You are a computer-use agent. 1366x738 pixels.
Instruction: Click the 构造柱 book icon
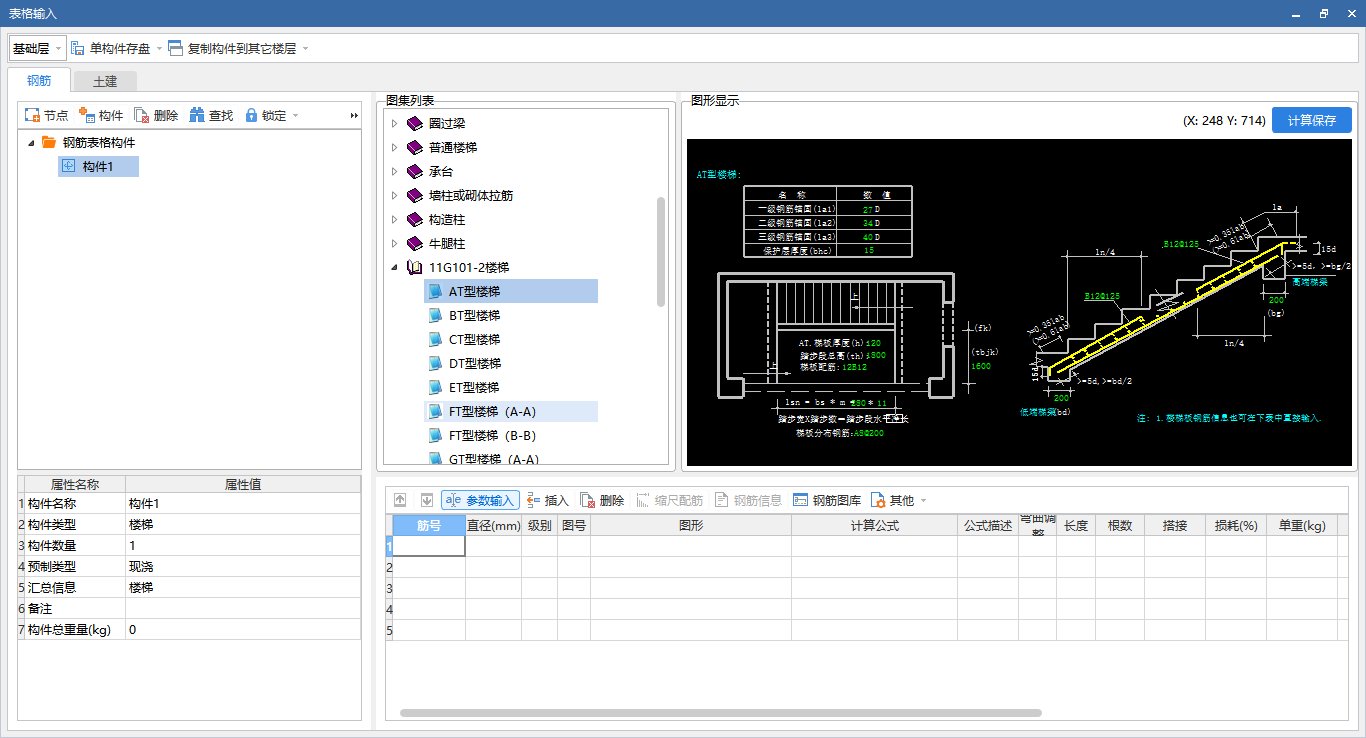415,219
